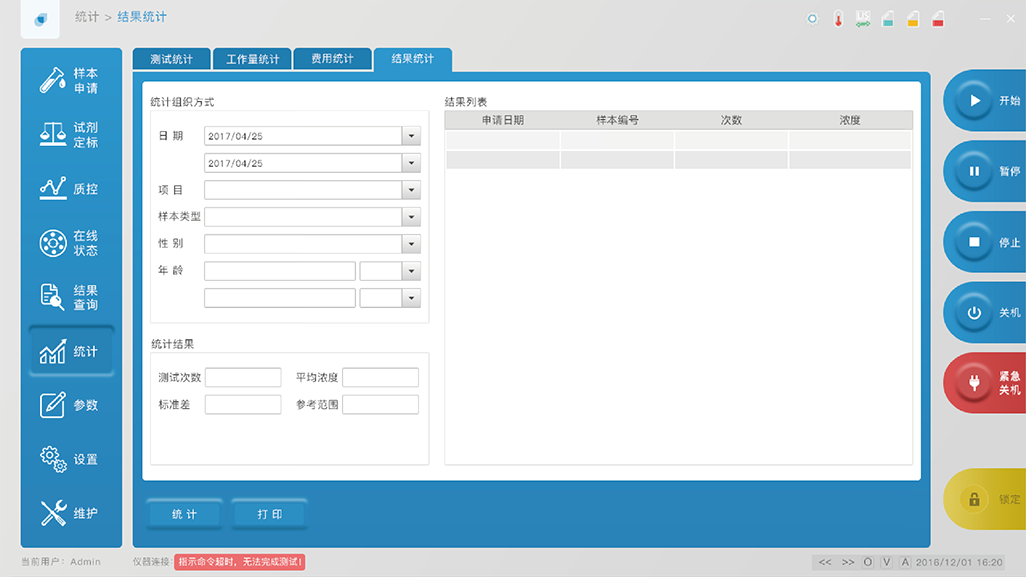Click the 平均浓度 average concentration field
The height and width of the screenshot is (577, 1026).
(x=380, y=378)
